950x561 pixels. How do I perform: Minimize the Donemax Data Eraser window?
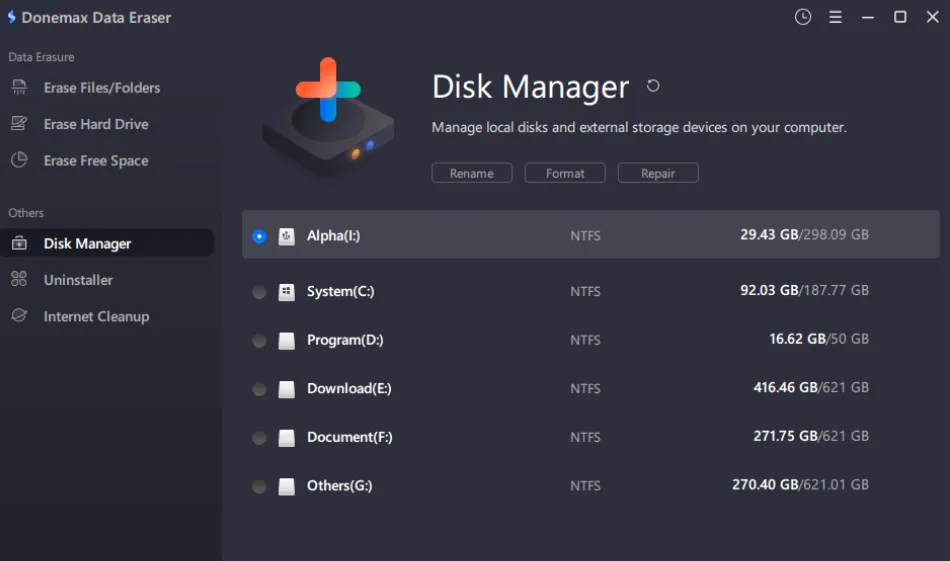[x=868, y=18]
